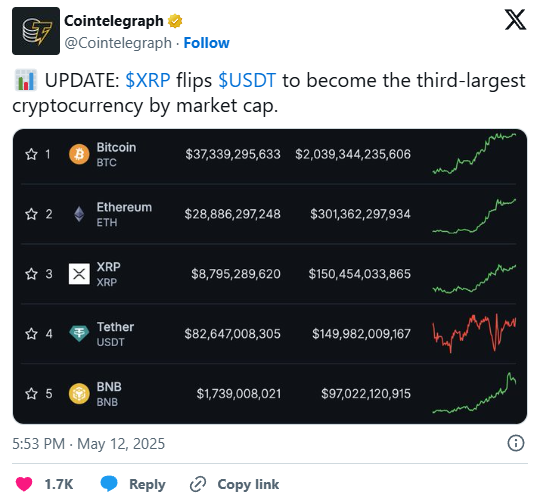Click the BNB market cap value

tap(366, 394)
